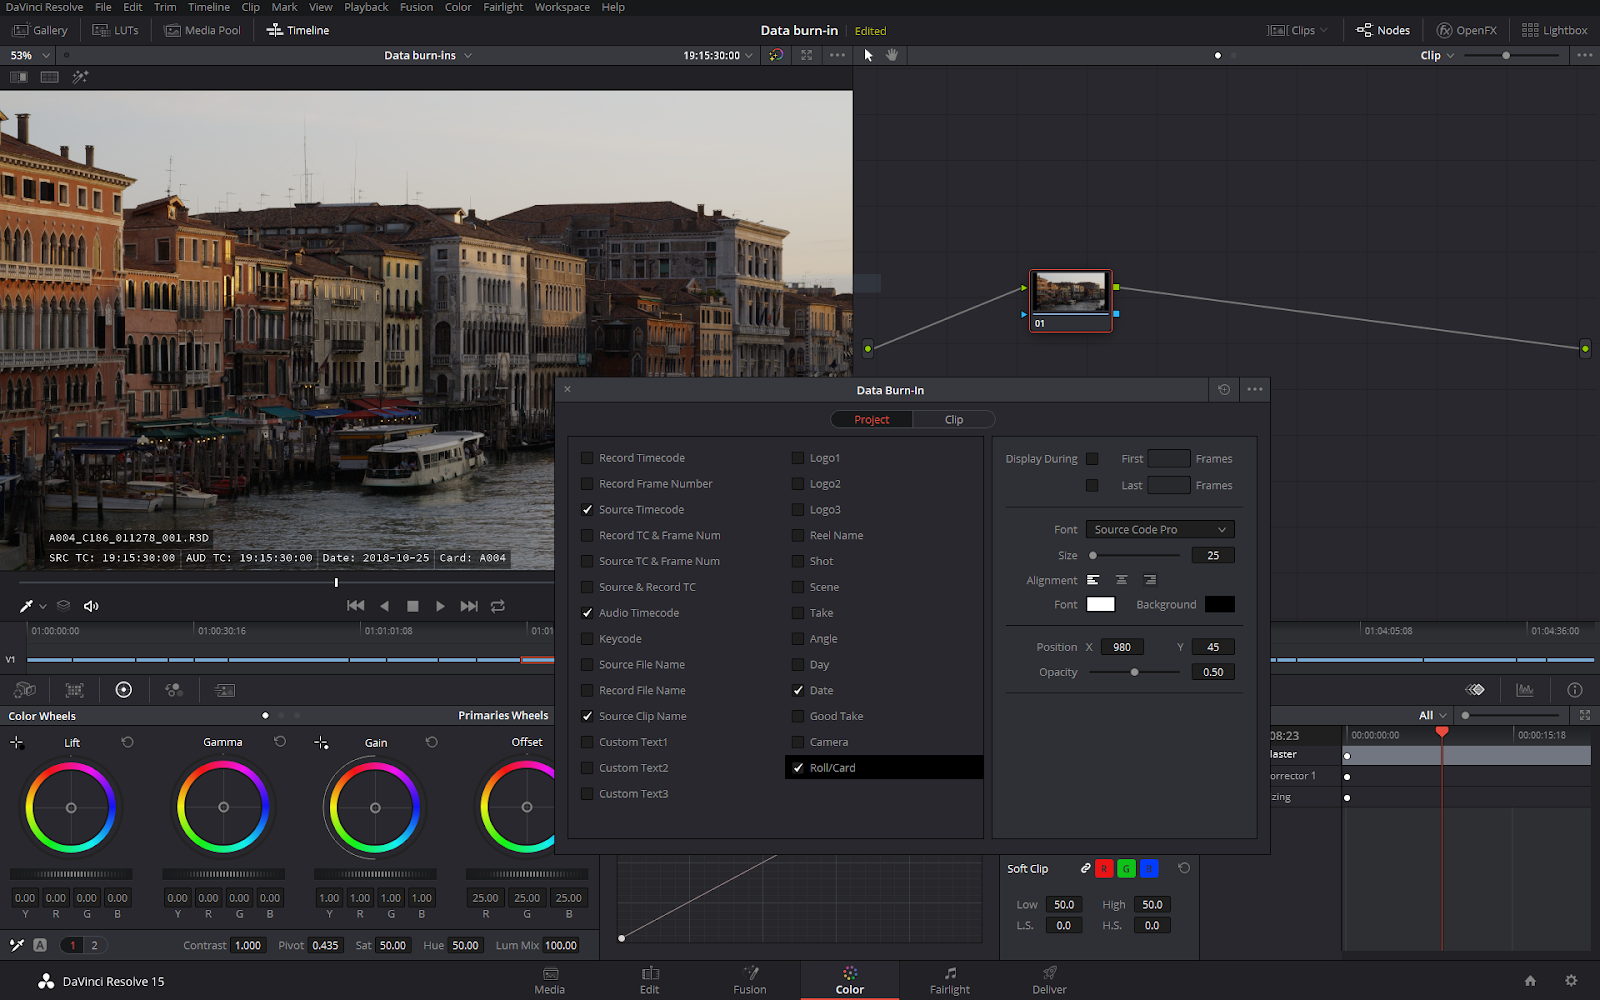1600x1000 pixels.
Task: Uncheck the Source Timecode checkbox
Action: 587,510
